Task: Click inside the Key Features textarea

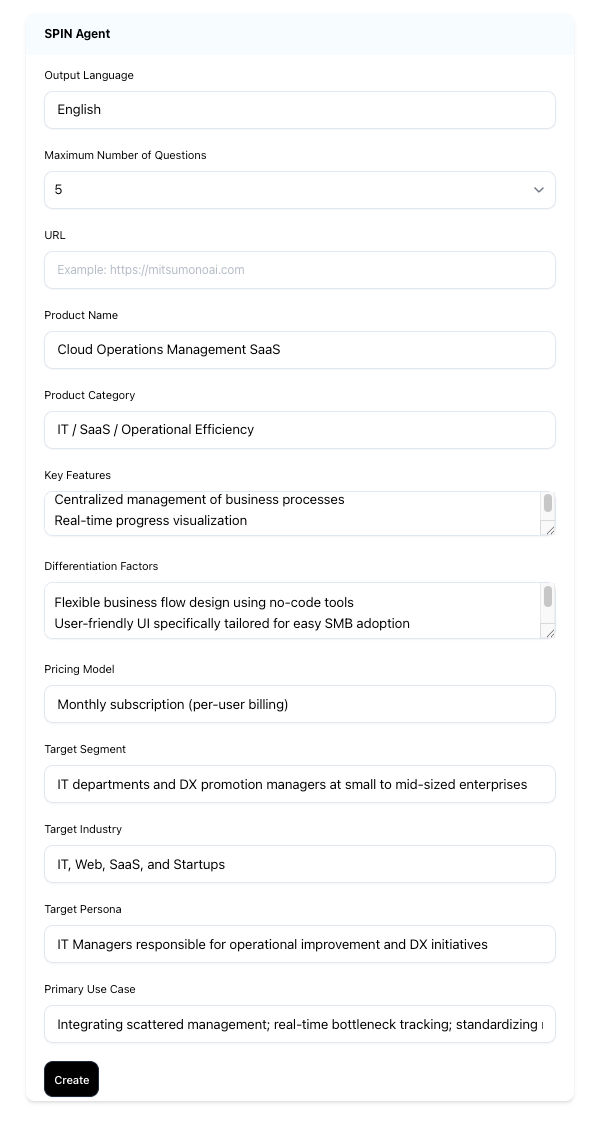Action: [x=290, y=513]
